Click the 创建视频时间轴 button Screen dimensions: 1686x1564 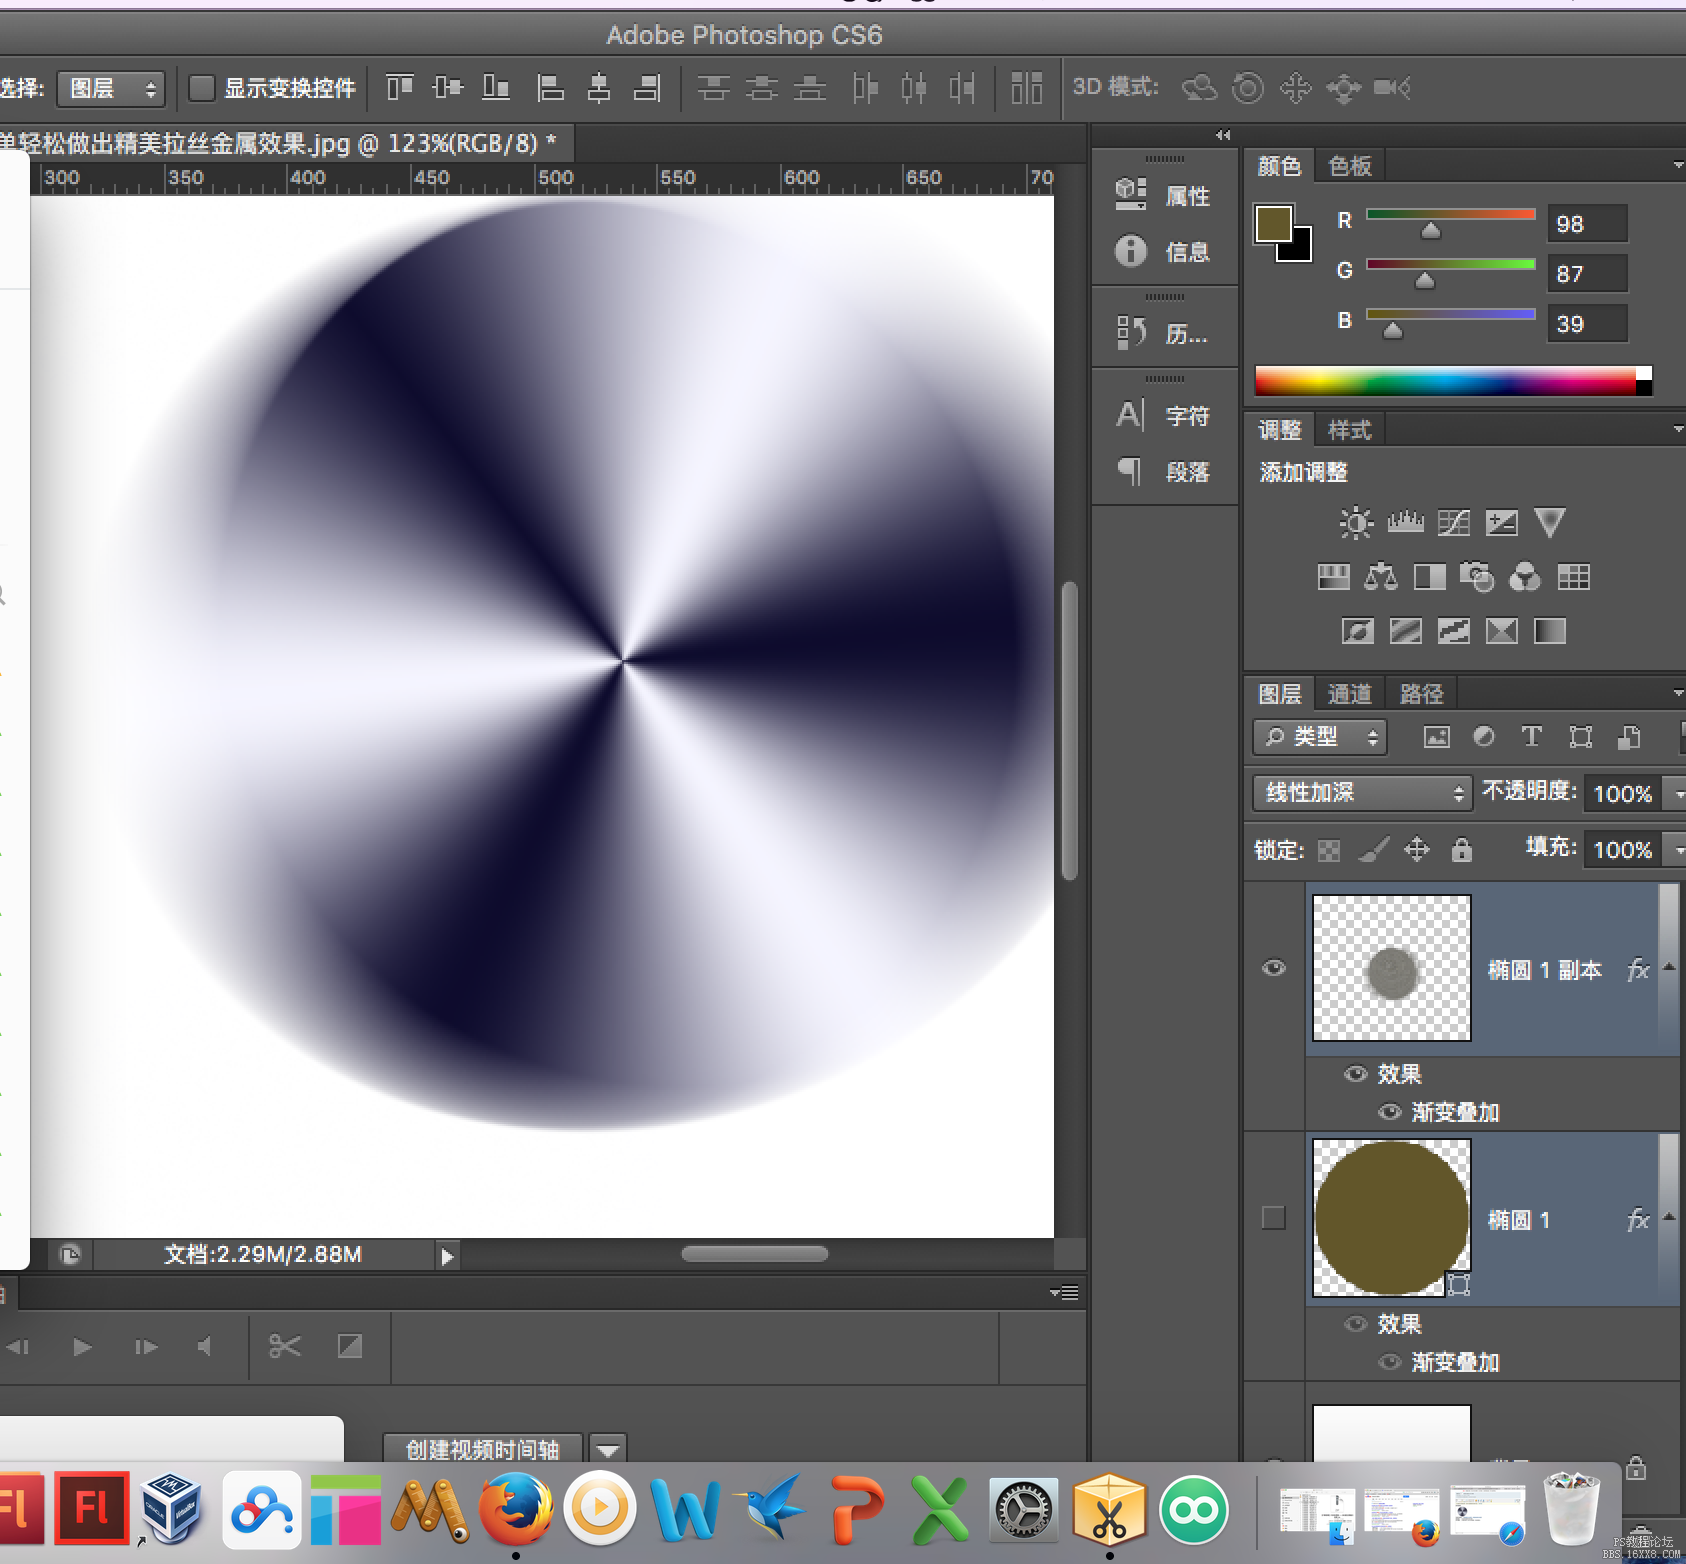[483, 1449]
